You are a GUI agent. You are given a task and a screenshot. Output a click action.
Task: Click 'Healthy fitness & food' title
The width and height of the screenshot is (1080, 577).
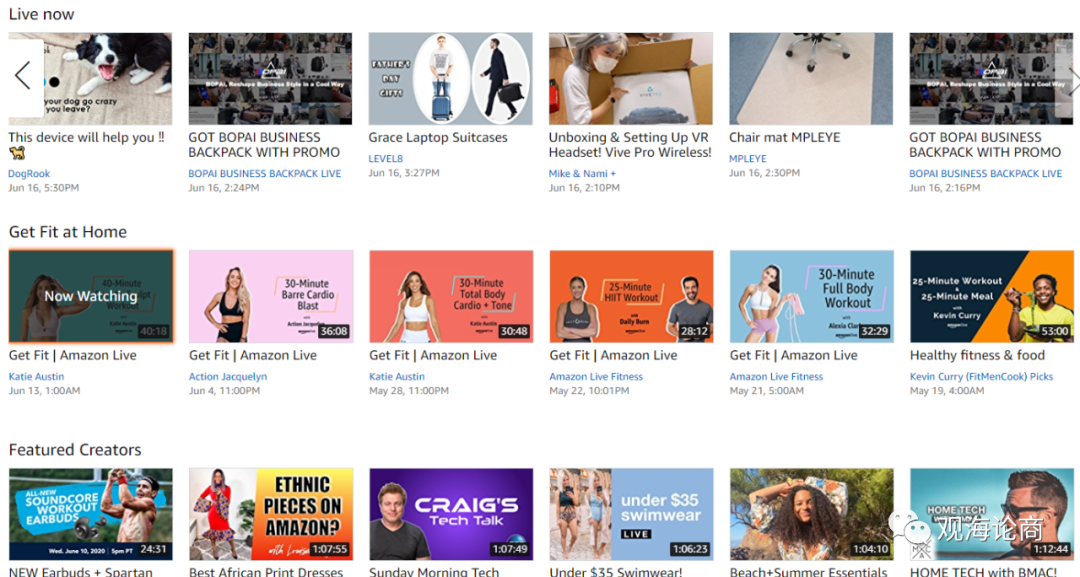[x=977, y=355]
